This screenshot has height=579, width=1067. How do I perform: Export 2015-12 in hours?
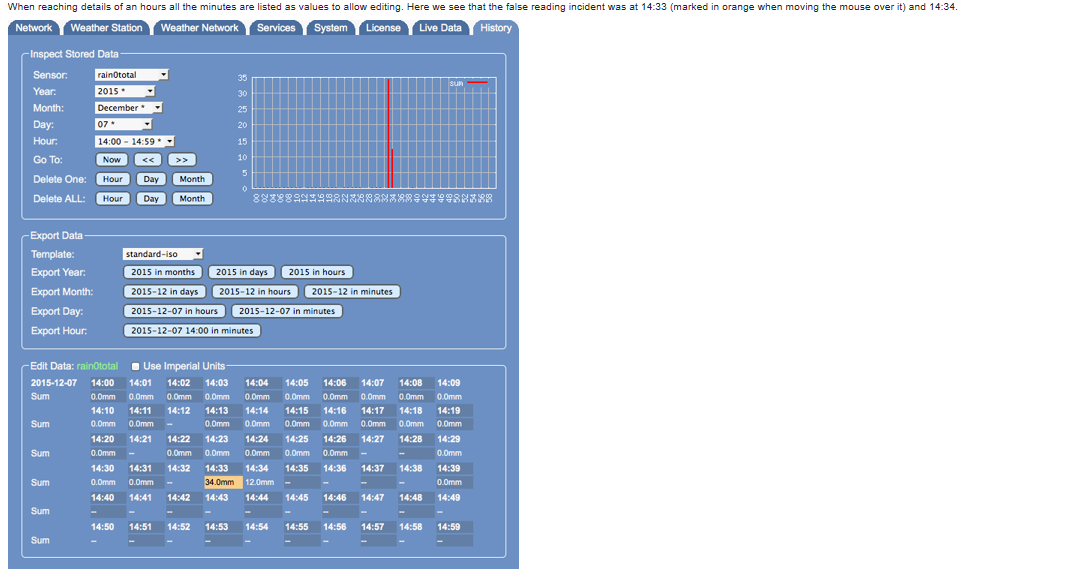(255, 291)
